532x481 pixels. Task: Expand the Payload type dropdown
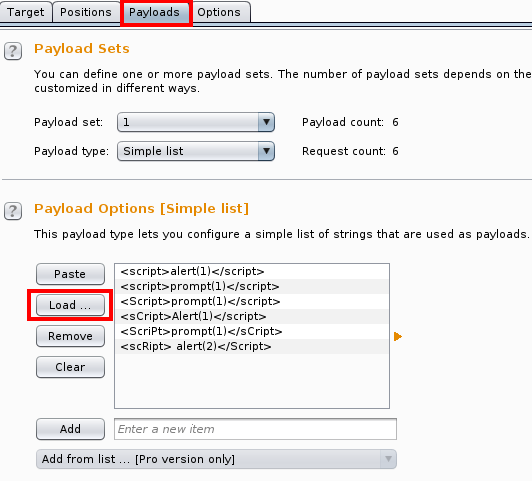pos(196,151)
